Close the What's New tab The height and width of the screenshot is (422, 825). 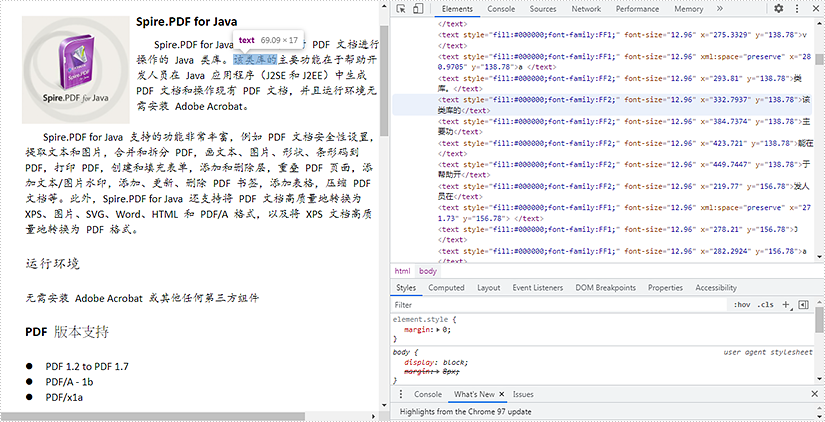[501, 394]
